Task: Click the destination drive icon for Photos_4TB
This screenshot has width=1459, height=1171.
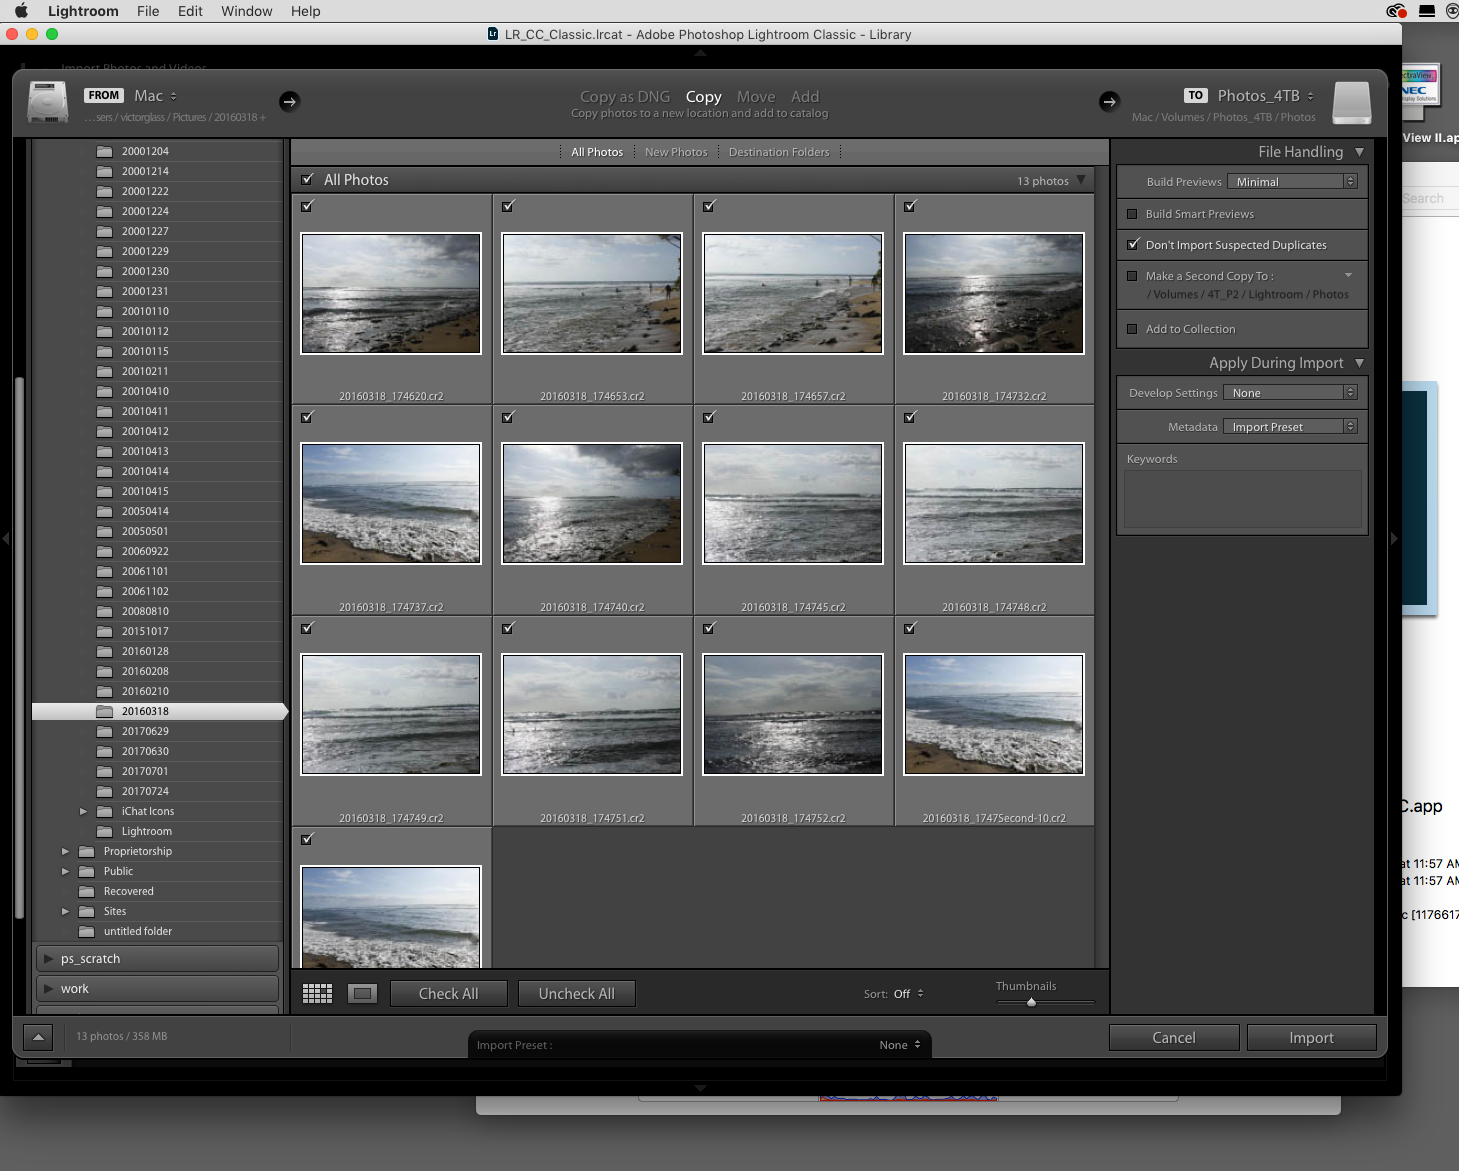Action: [1352, 102]
